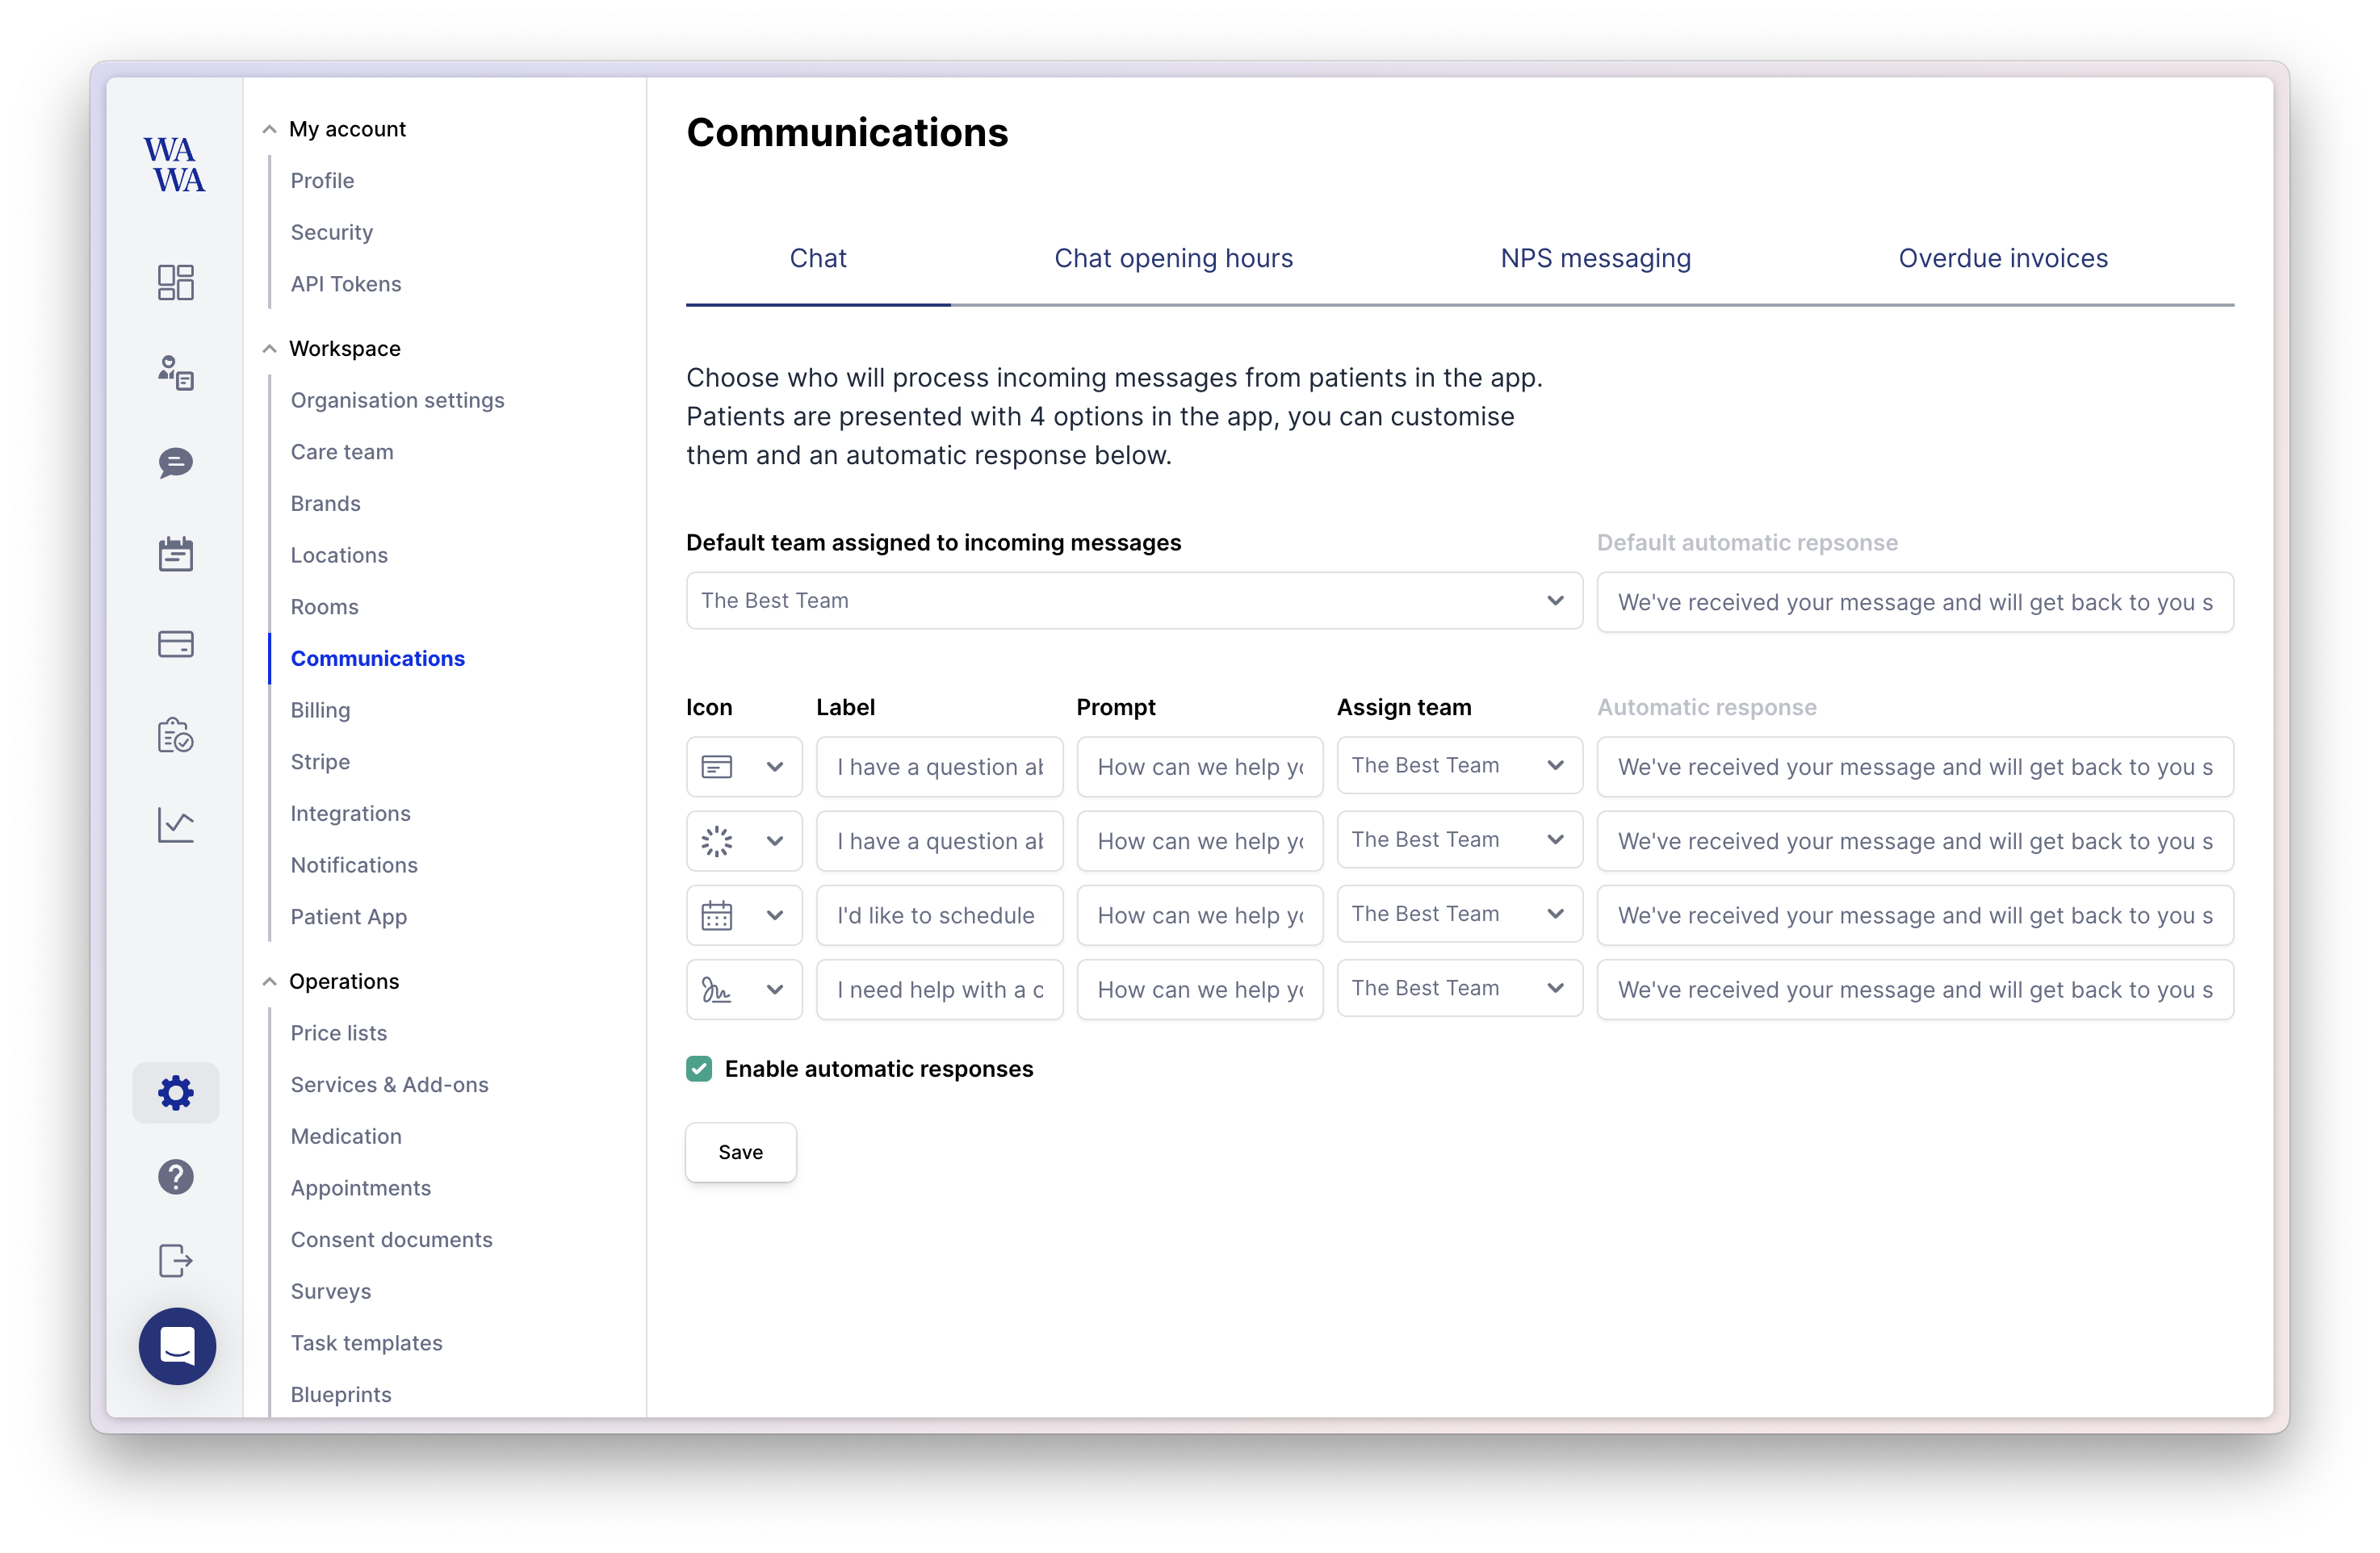The image size is (2380, 1553).
Task: Open the Overdue invoices tab
Action: [x=2004, y=258]
